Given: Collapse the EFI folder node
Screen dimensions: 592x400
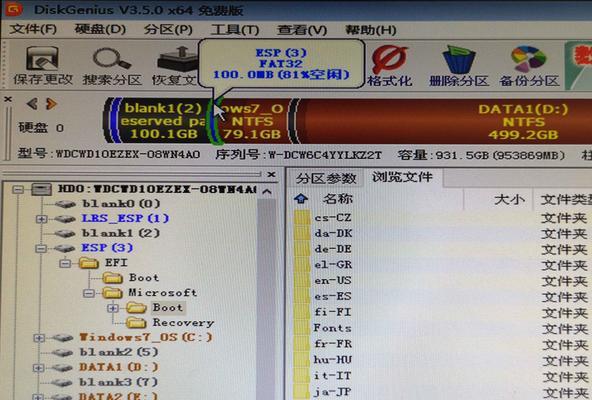Looking at the screenshot, I should pyautogui.click(x=65, y=263).
